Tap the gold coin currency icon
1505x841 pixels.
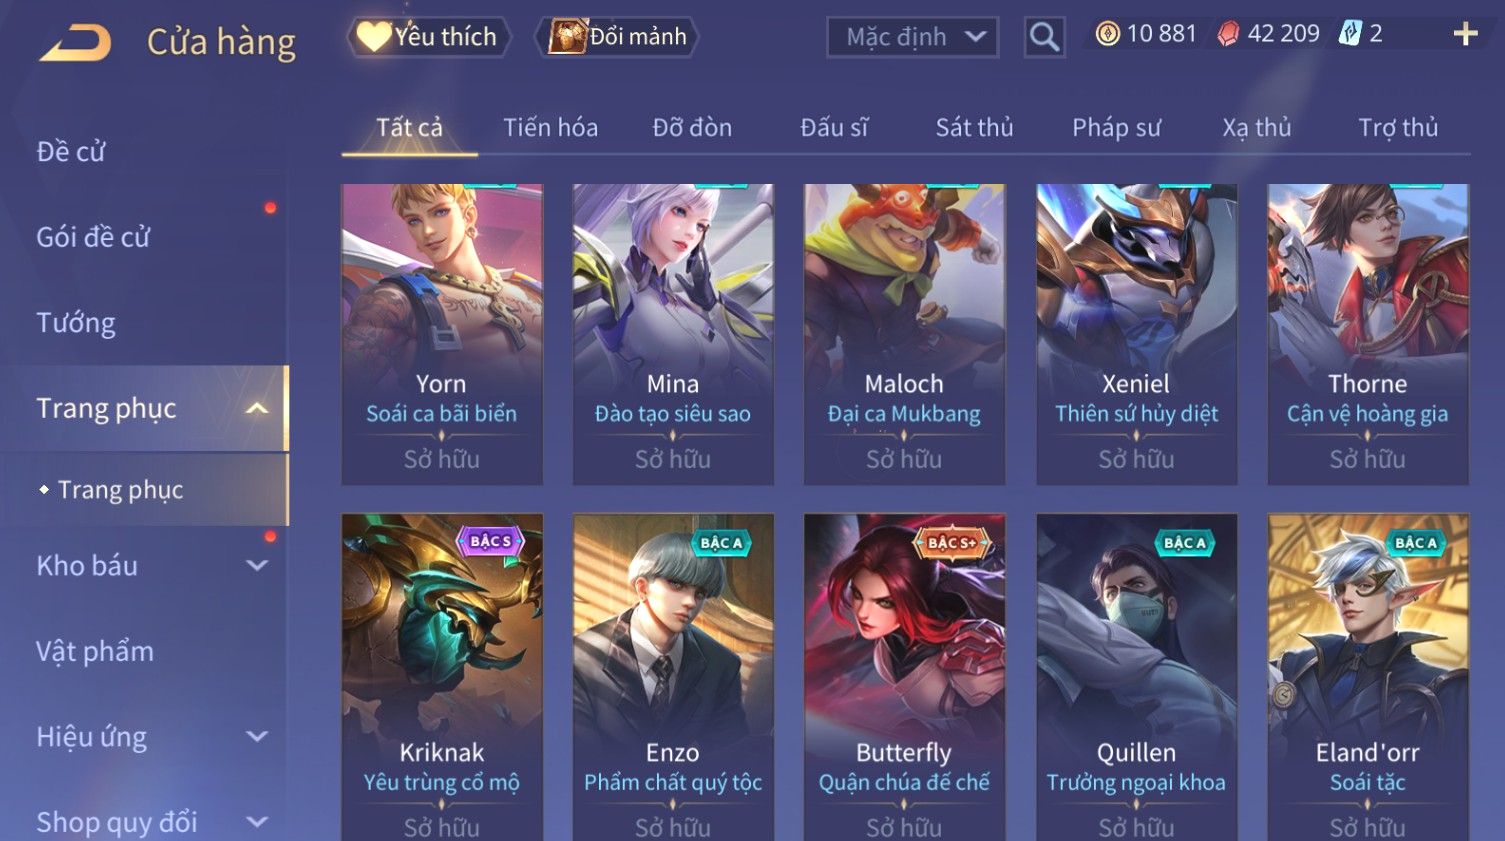[x=1107, y=34]
